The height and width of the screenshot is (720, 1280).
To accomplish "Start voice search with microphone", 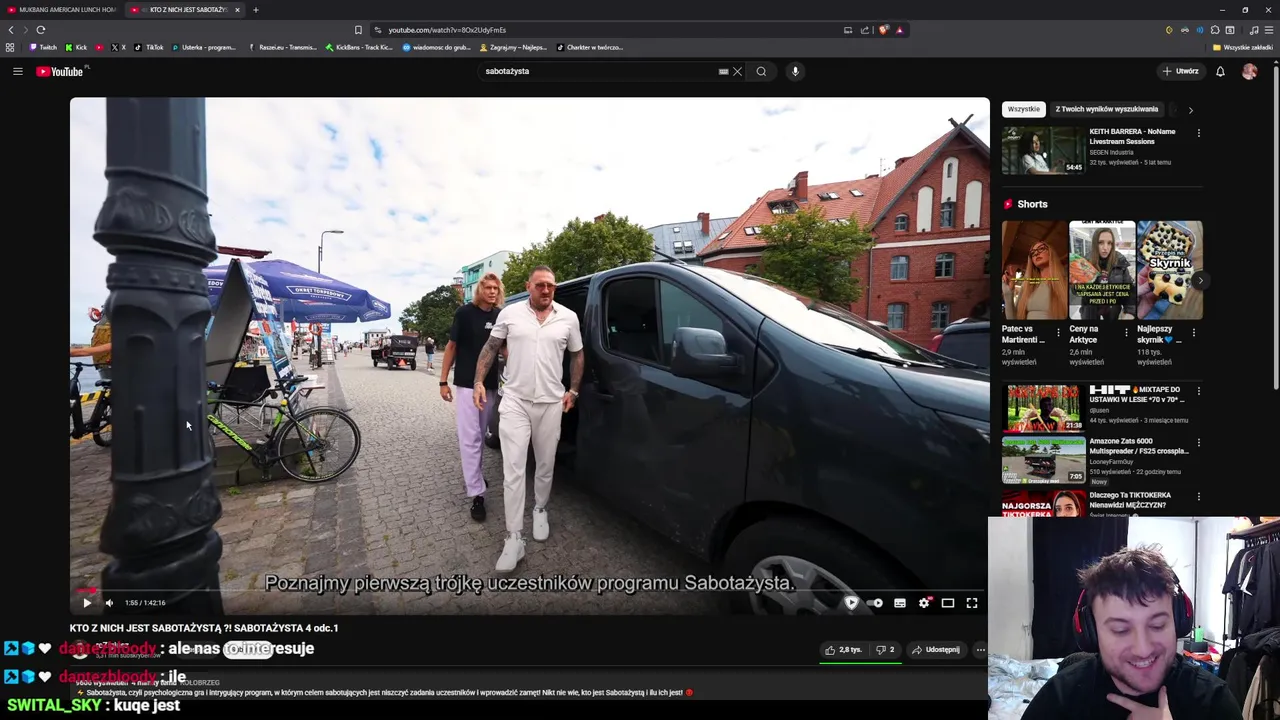I will click(795, 71).
